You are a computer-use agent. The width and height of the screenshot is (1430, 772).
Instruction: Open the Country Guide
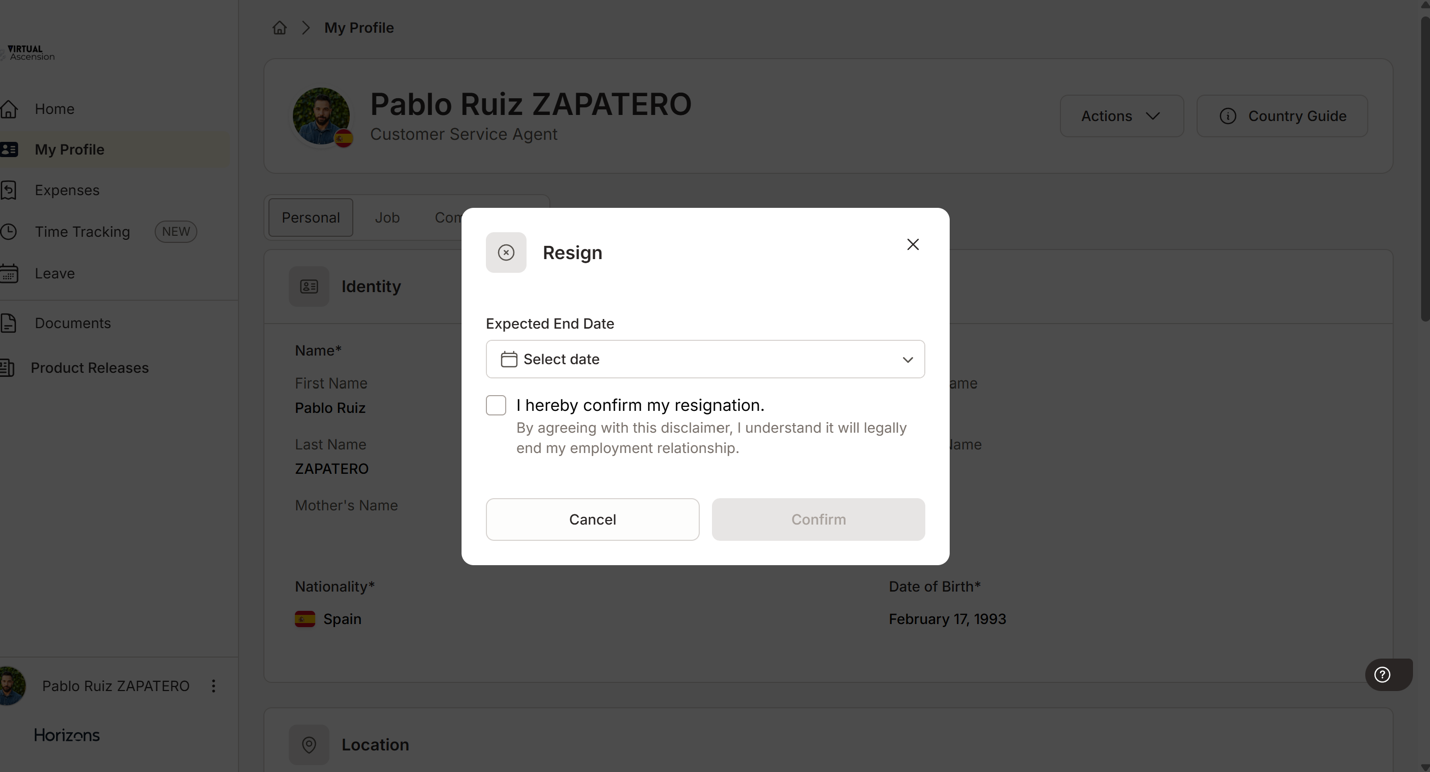1282,116
